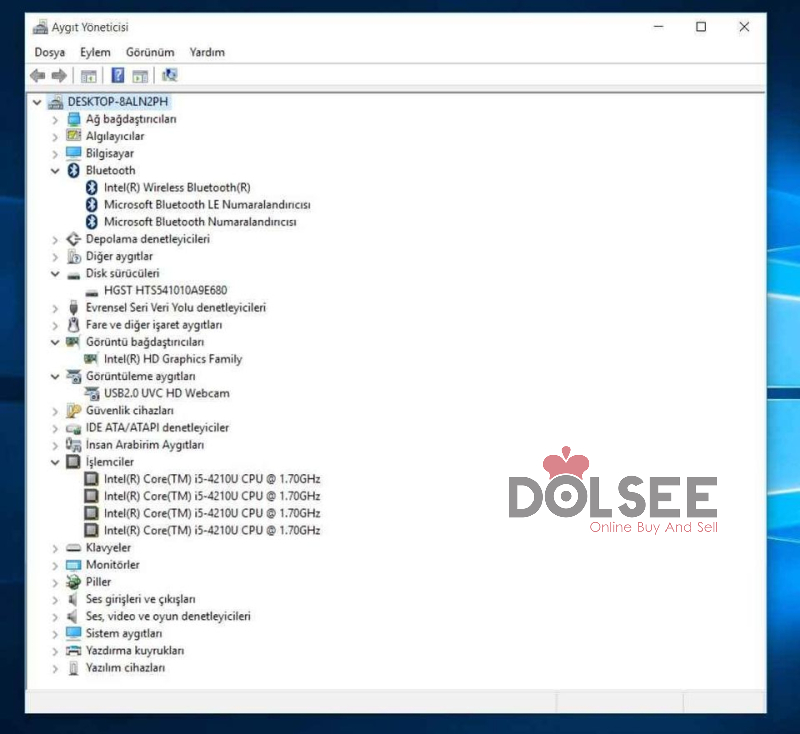The width and height of the screenshot is (800, 734).
Task: Select the first Intel Core i5-4210U processor entry
Action: point(211,479)
